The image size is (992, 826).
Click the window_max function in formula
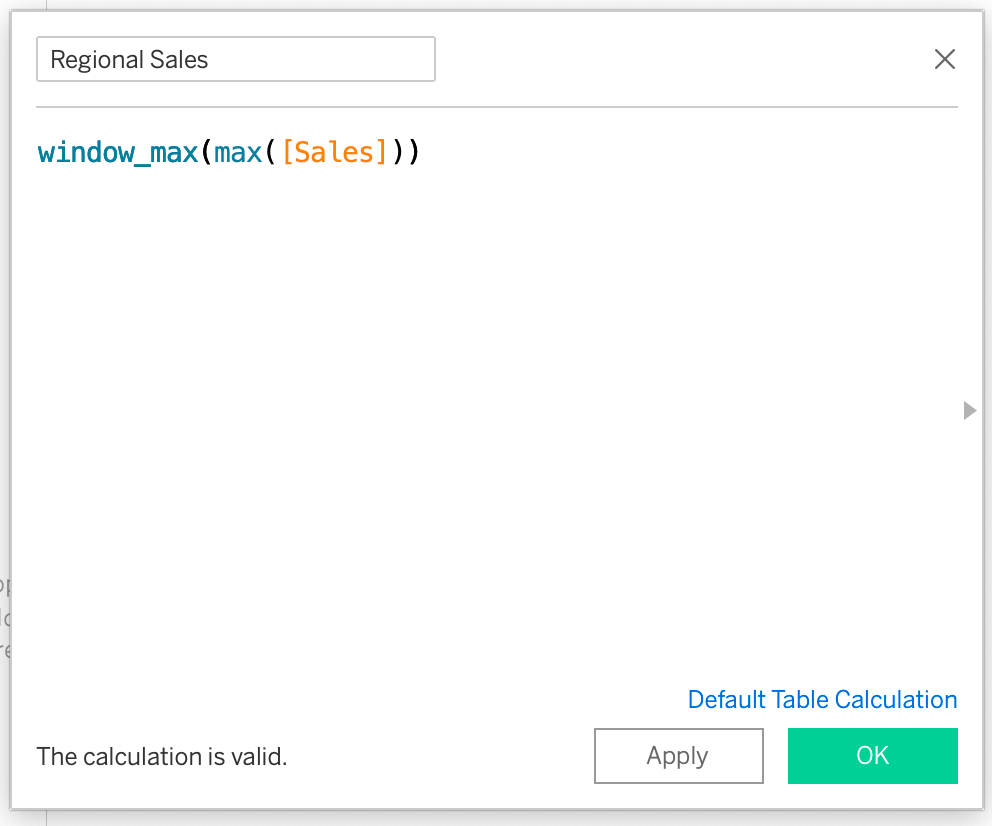click(x=117, y=153)
